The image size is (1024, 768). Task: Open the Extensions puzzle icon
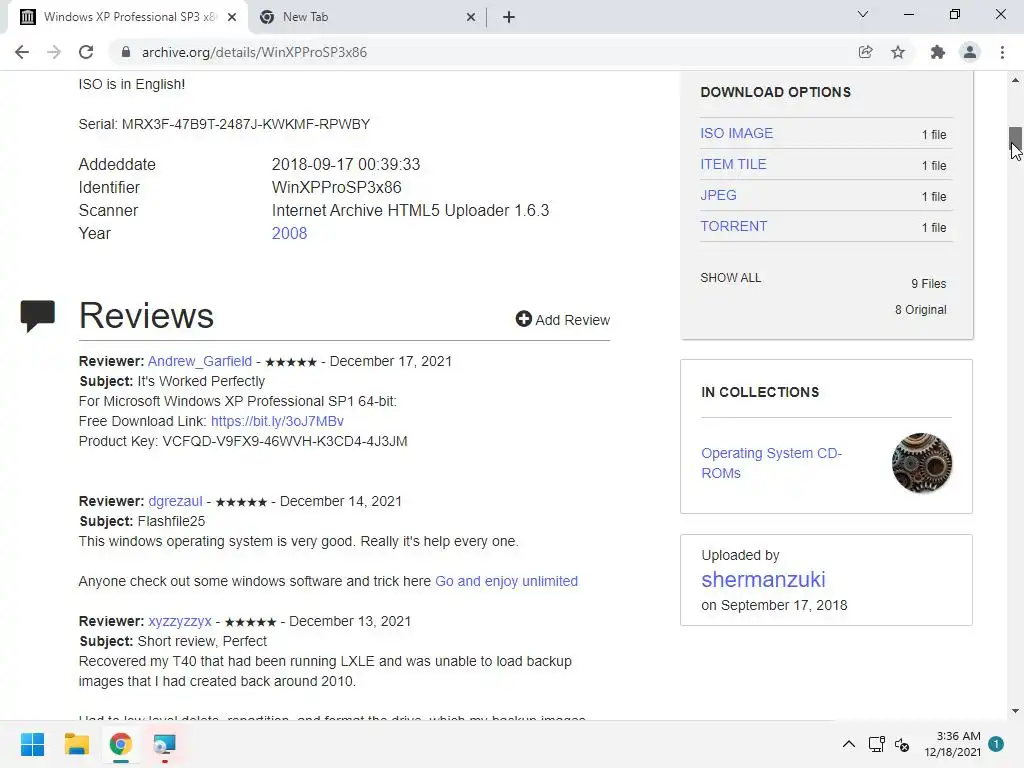[937, 52]
